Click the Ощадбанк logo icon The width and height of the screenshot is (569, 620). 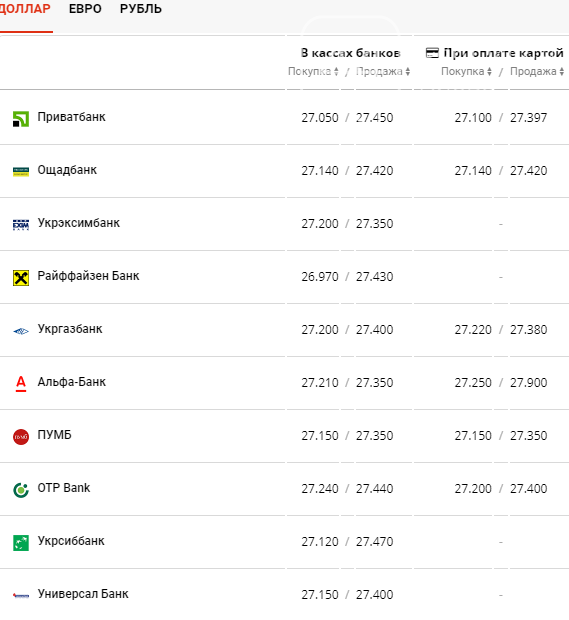pyautogui.click(x=21, y=172)
